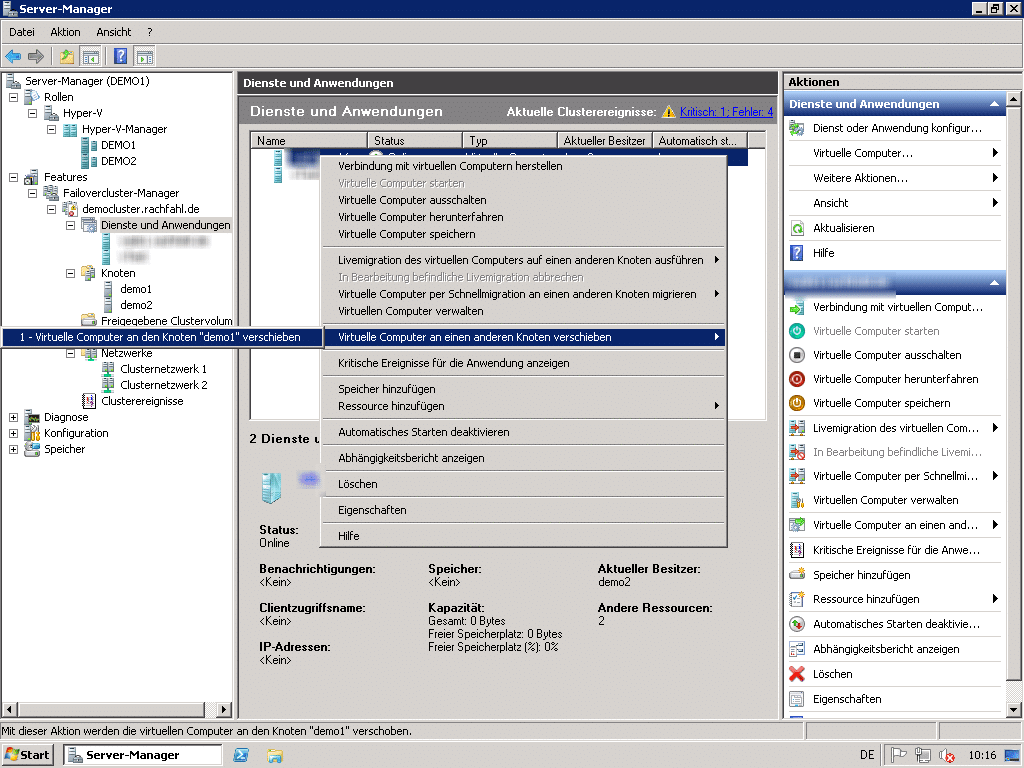Expand the Konfiguration tree node
The width and height of the screenshot is (1024, 768).
click(x=13, y=433)
